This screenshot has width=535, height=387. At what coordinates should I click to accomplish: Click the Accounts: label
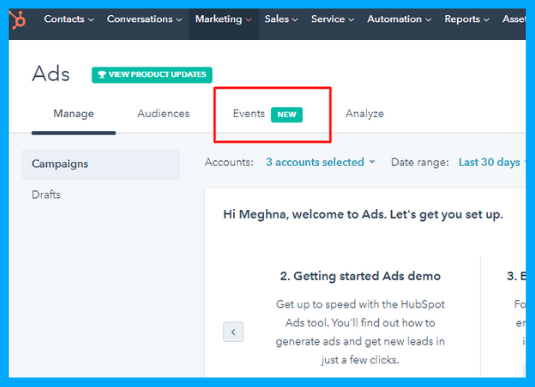229,162
